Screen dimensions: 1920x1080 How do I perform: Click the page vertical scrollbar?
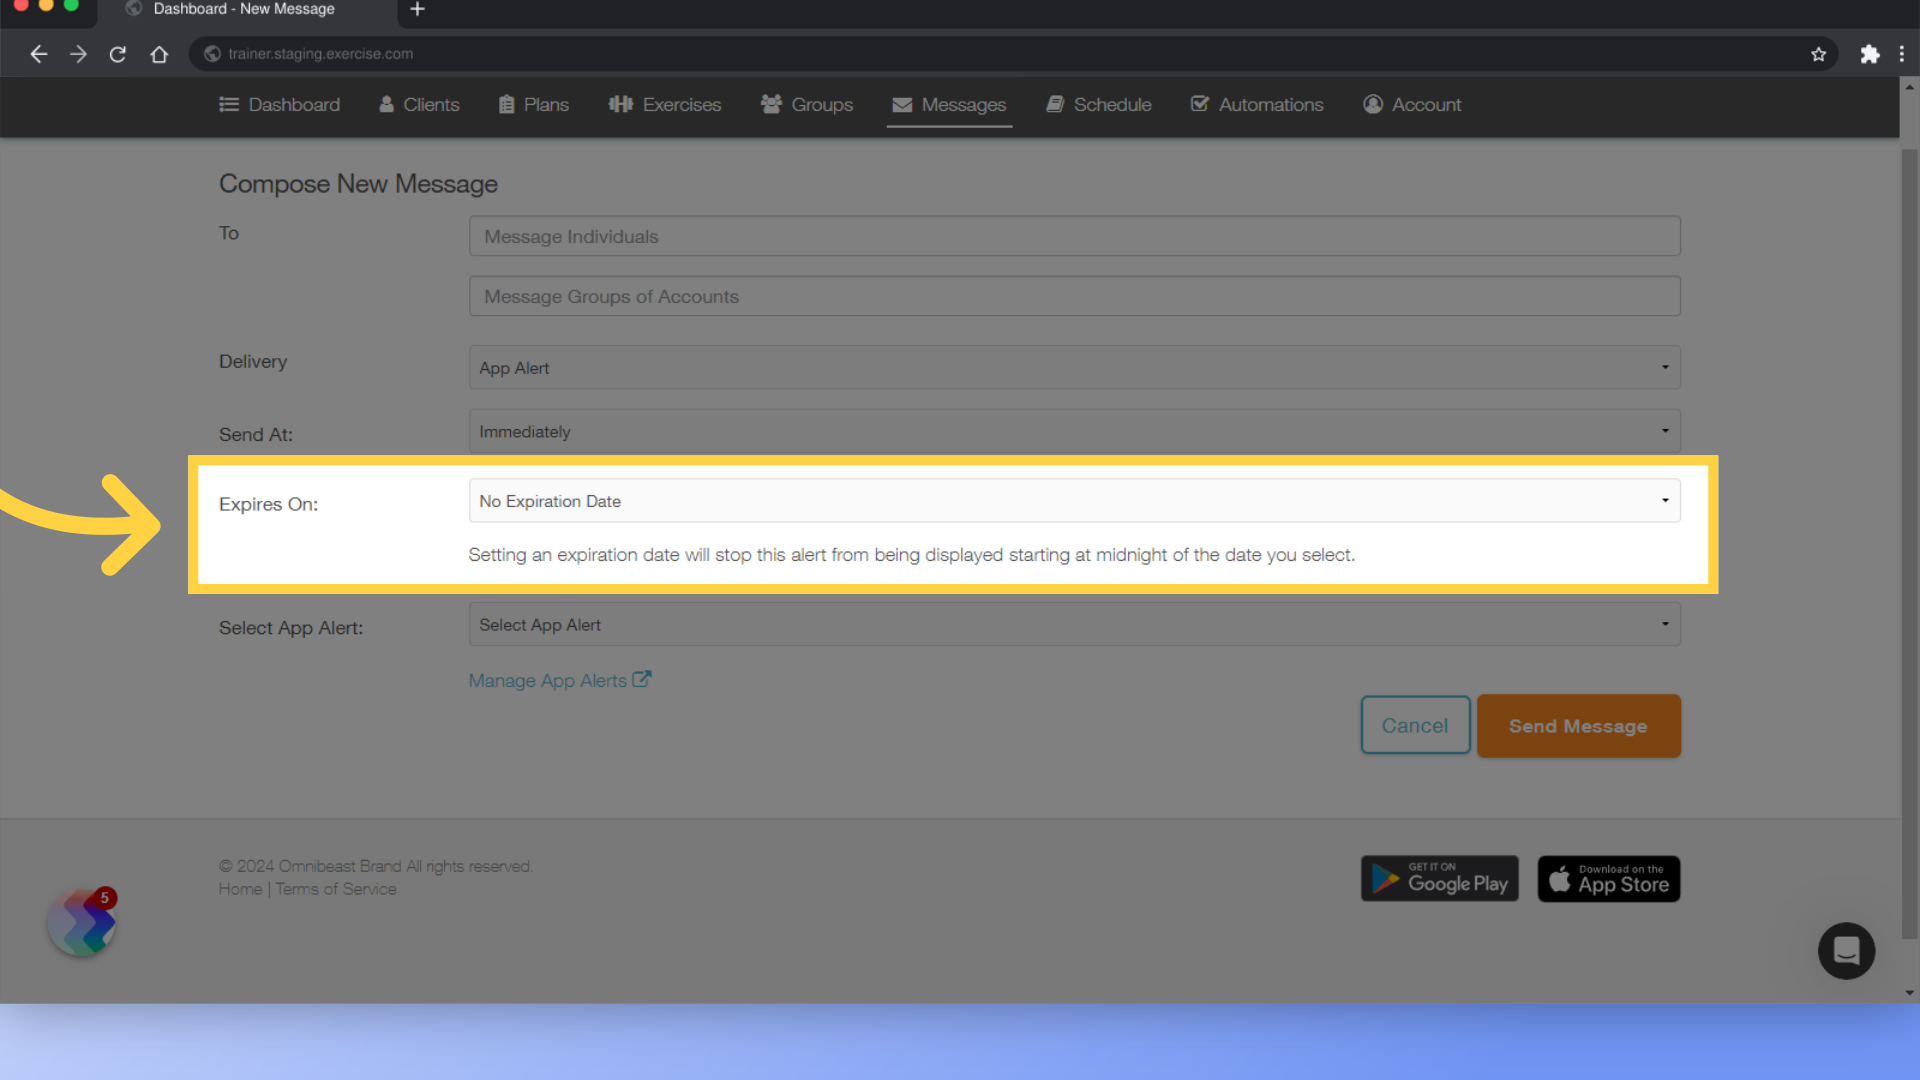[1909, 545]
